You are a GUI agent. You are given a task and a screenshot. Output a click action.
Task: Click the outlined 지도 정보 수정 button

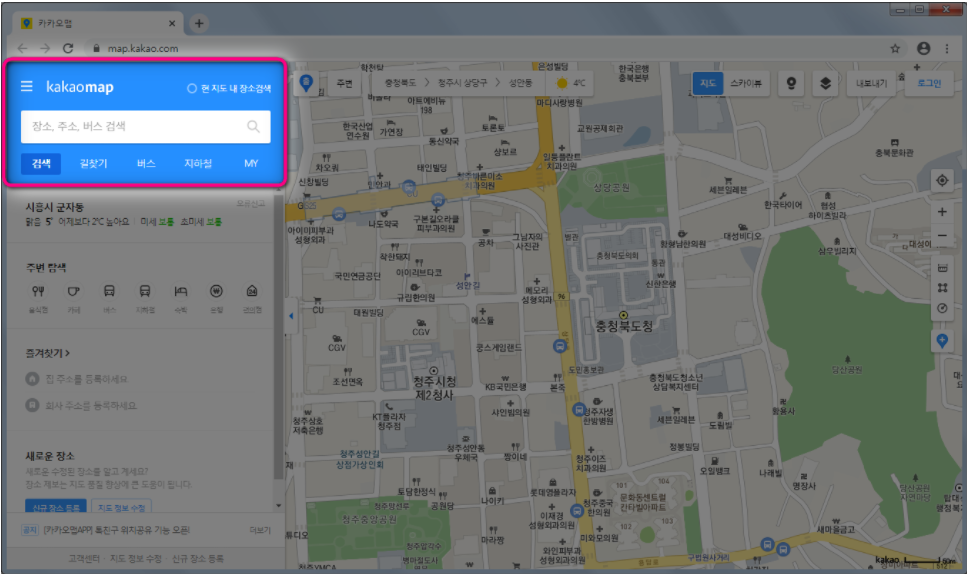pyautogui.click(x=121, y=507)
